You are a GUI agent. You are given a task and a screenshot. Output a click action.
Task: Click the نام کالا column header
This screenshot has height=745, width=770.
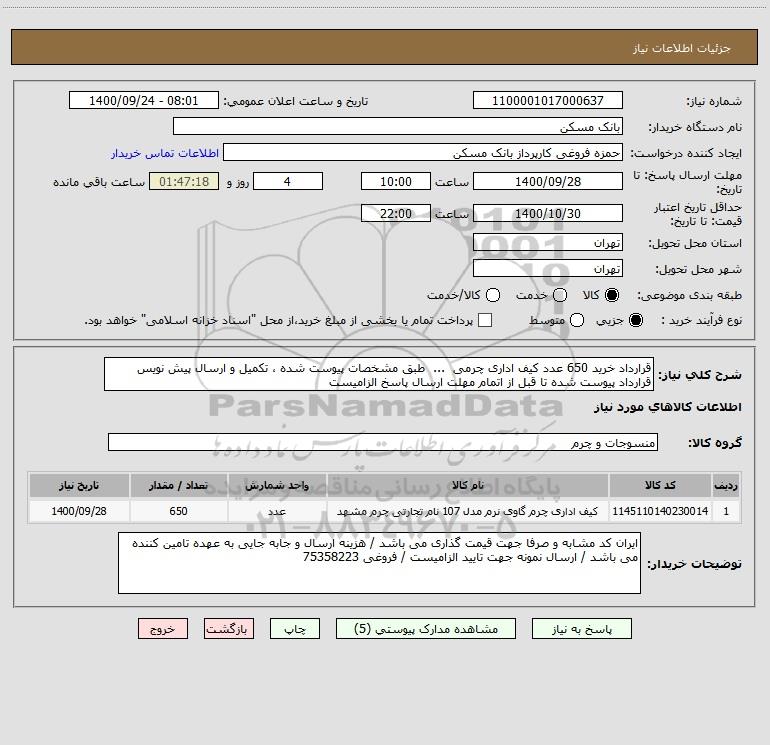click(x=468, y=486)
